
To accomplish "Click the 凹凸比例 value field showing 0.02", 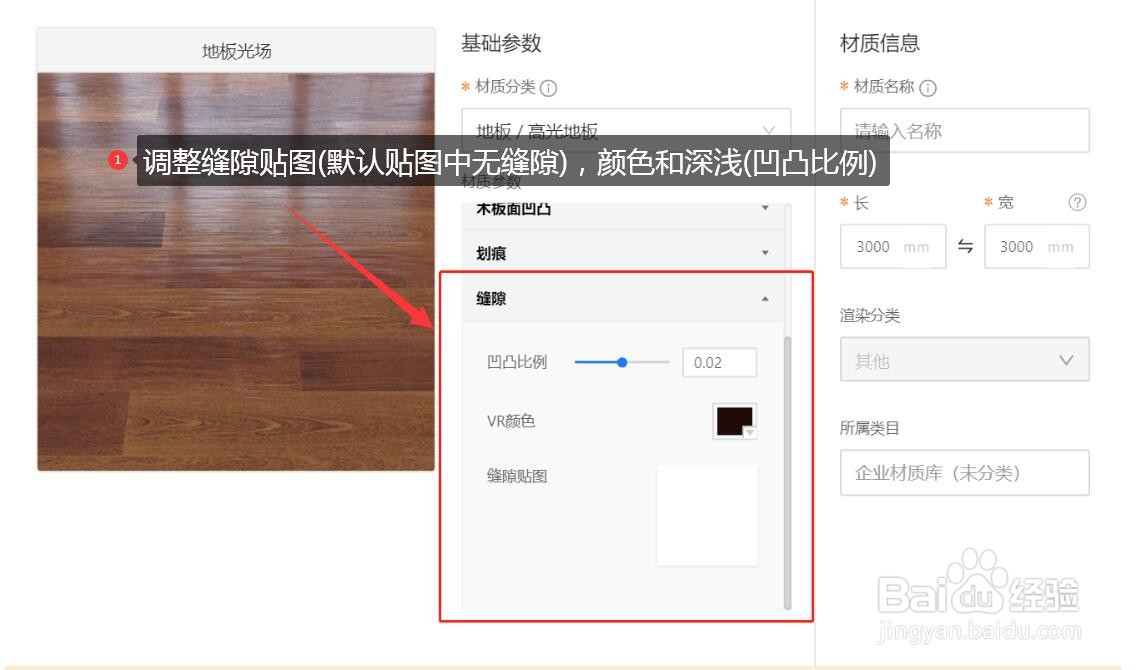I will click(719, 362).
